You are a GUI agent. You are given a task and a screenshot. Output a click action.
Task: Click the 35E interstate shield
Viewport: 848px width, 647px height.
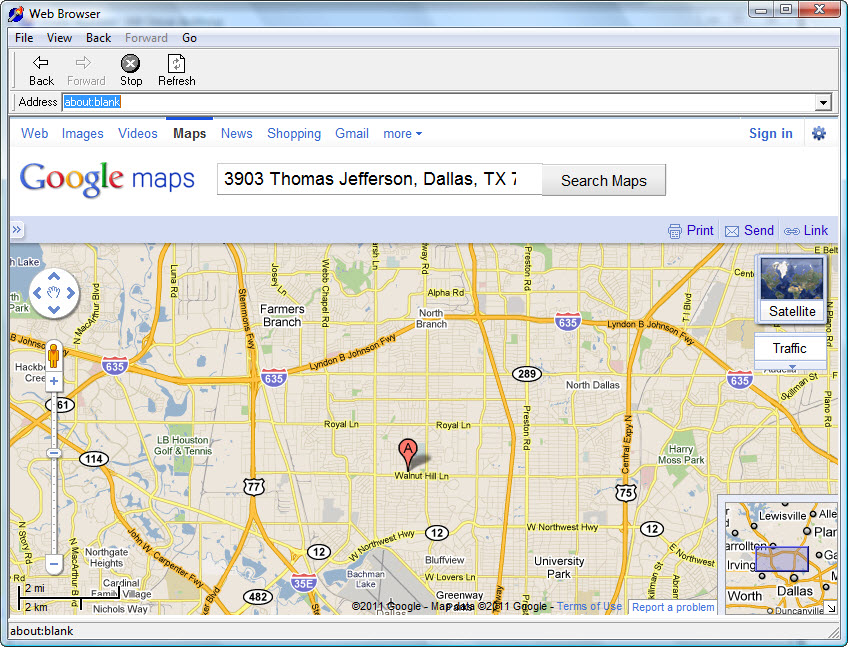303,583
